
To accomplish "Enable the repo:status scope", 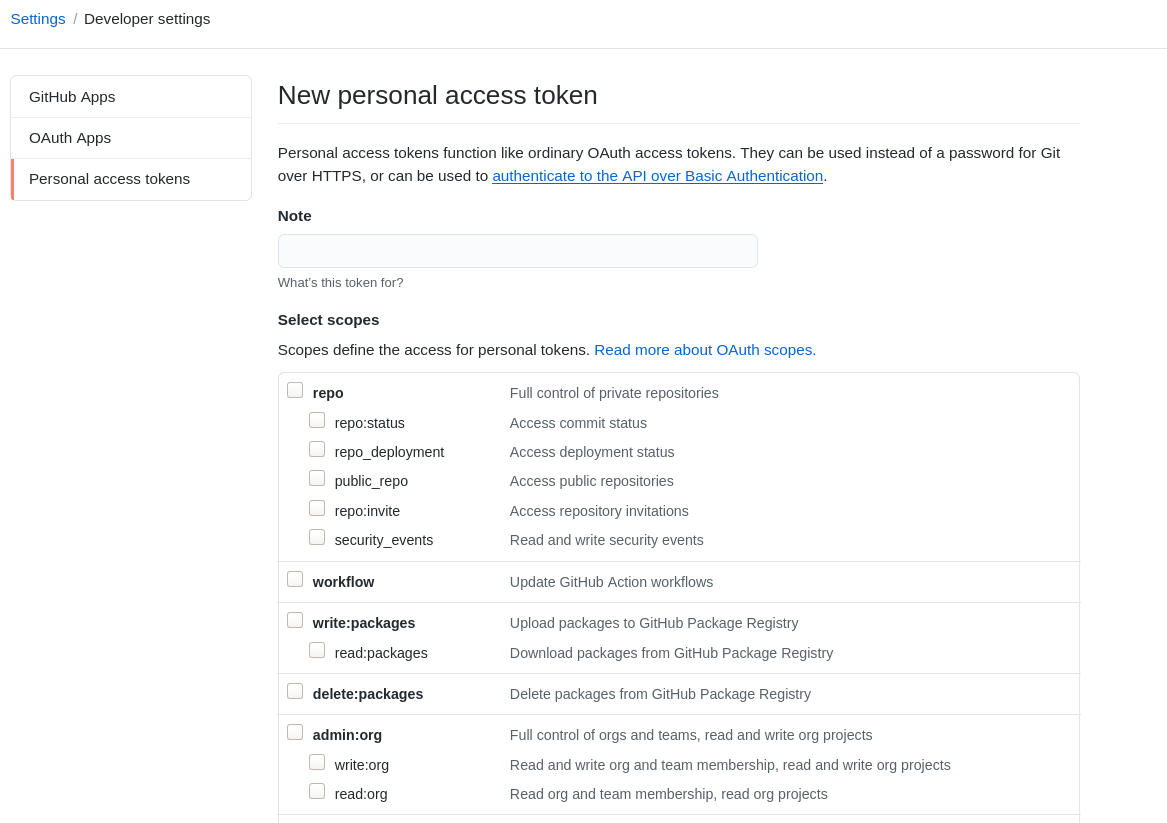I will 317,420.
